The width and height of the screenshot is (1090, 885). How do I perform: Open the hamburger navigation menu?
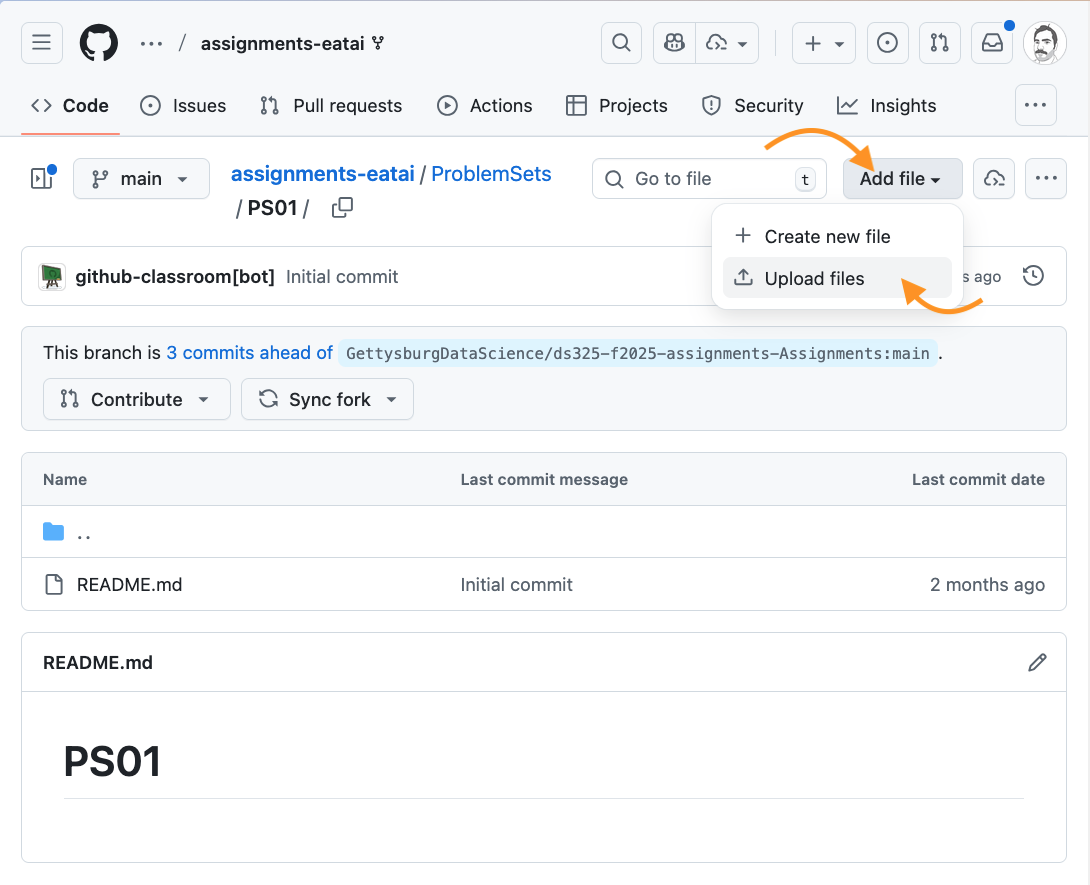point(42,43)
